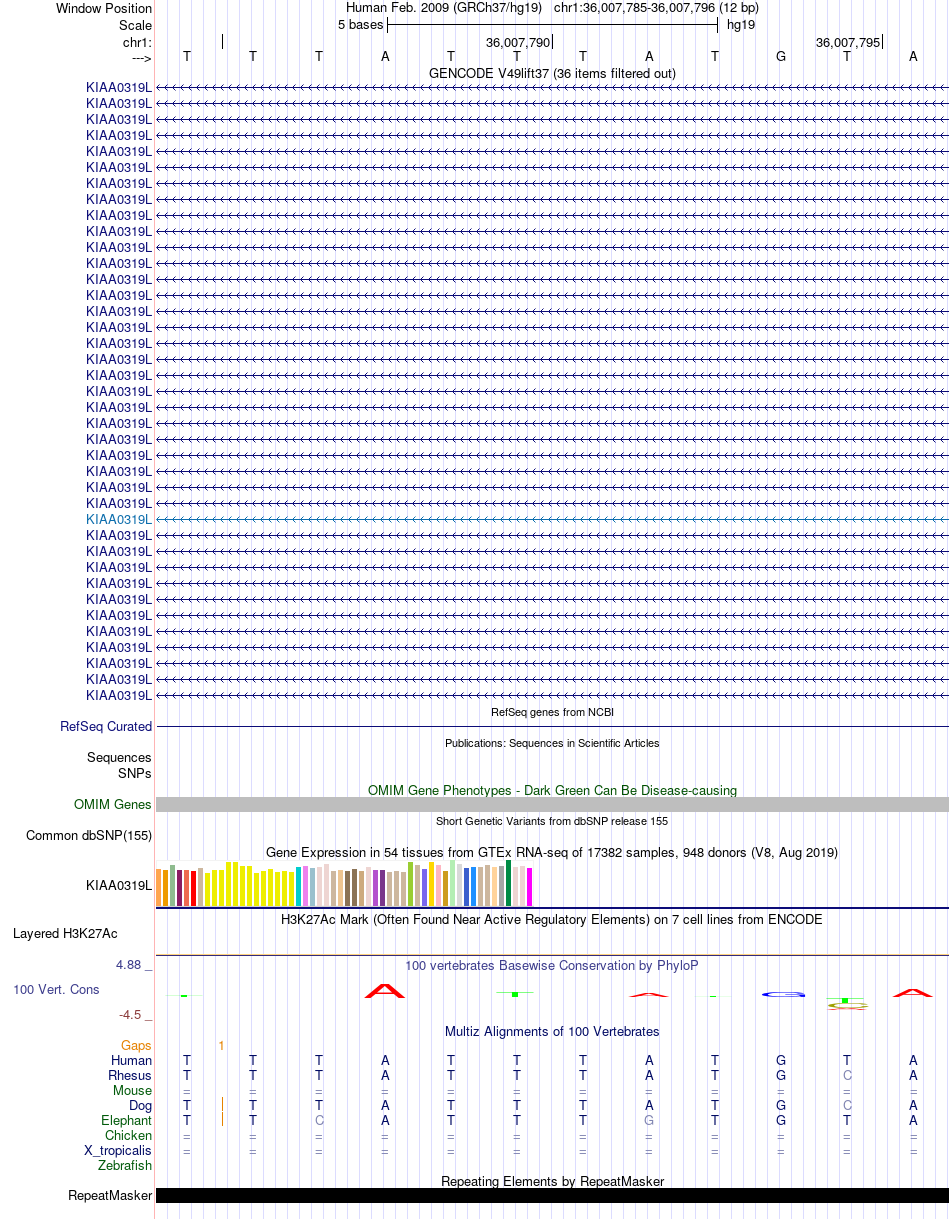This screenshot has height=1219, width=950.
Task: Select the Dog alignment row label
Action: [140, 1106]
